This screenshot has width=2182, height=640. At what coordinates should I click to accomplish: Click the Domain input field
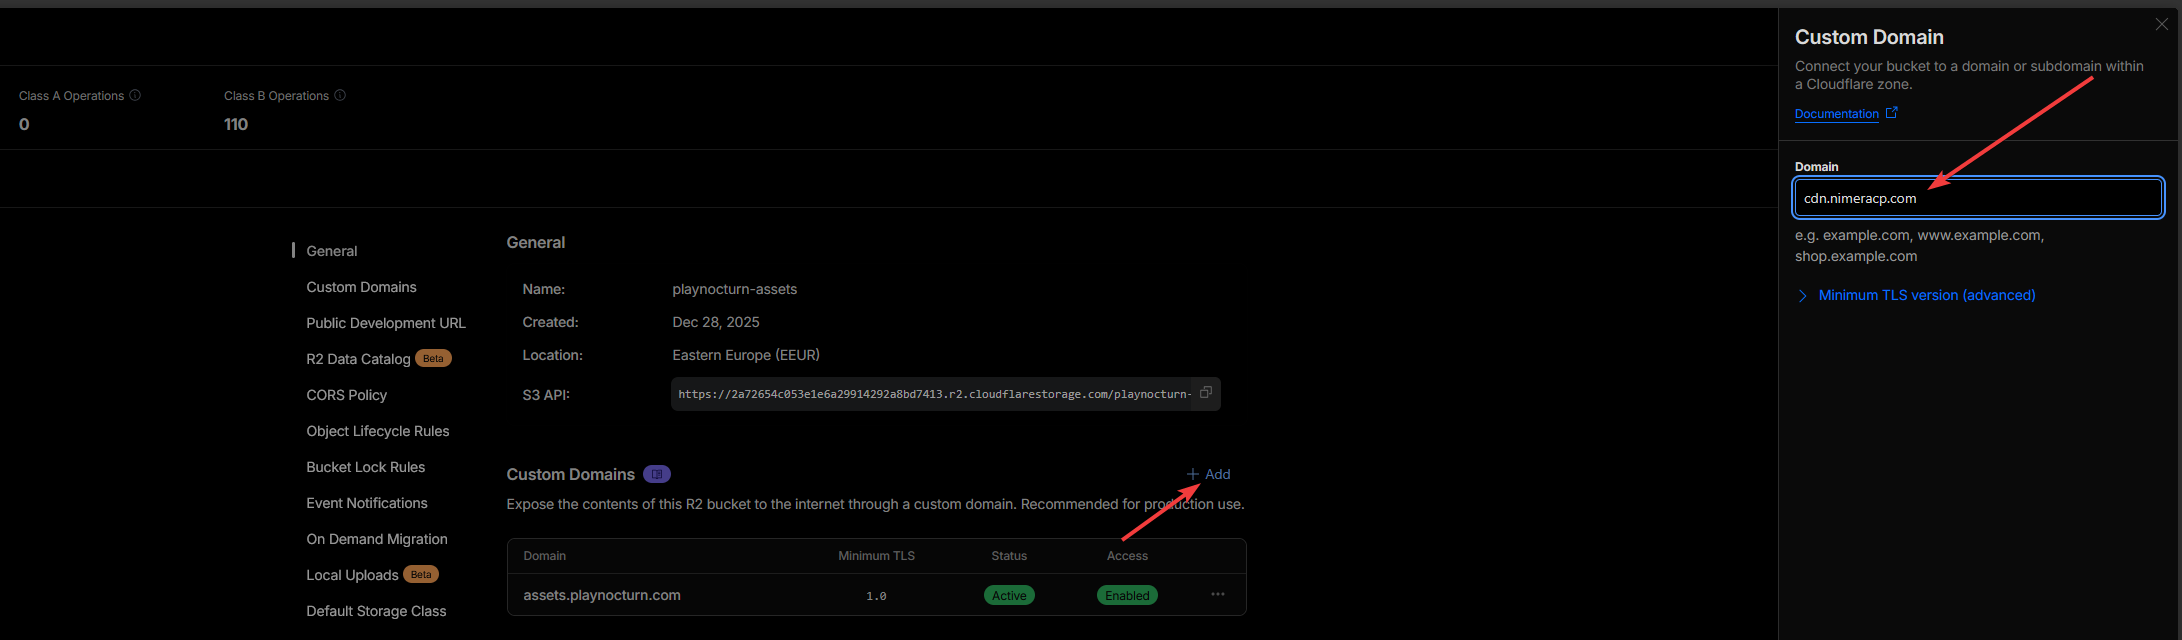tap(1977, 198)
